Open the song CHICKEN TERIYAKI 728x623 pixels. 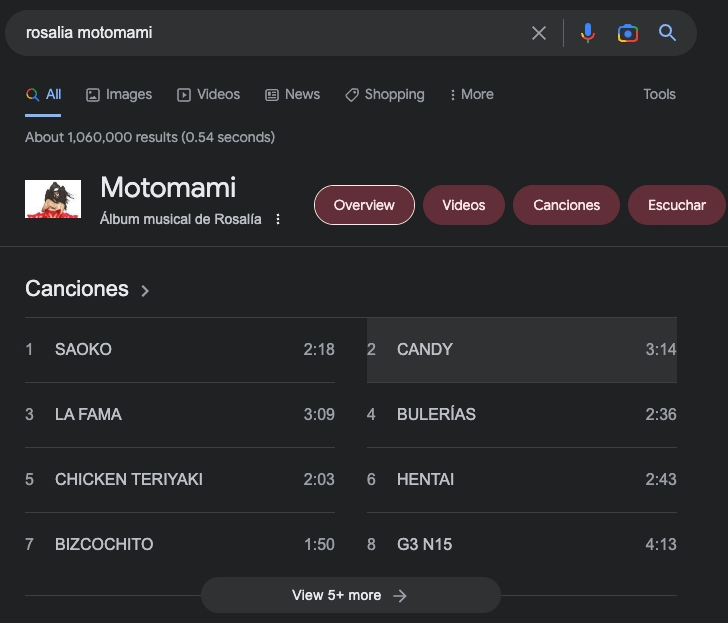click(x=180, y=480)
